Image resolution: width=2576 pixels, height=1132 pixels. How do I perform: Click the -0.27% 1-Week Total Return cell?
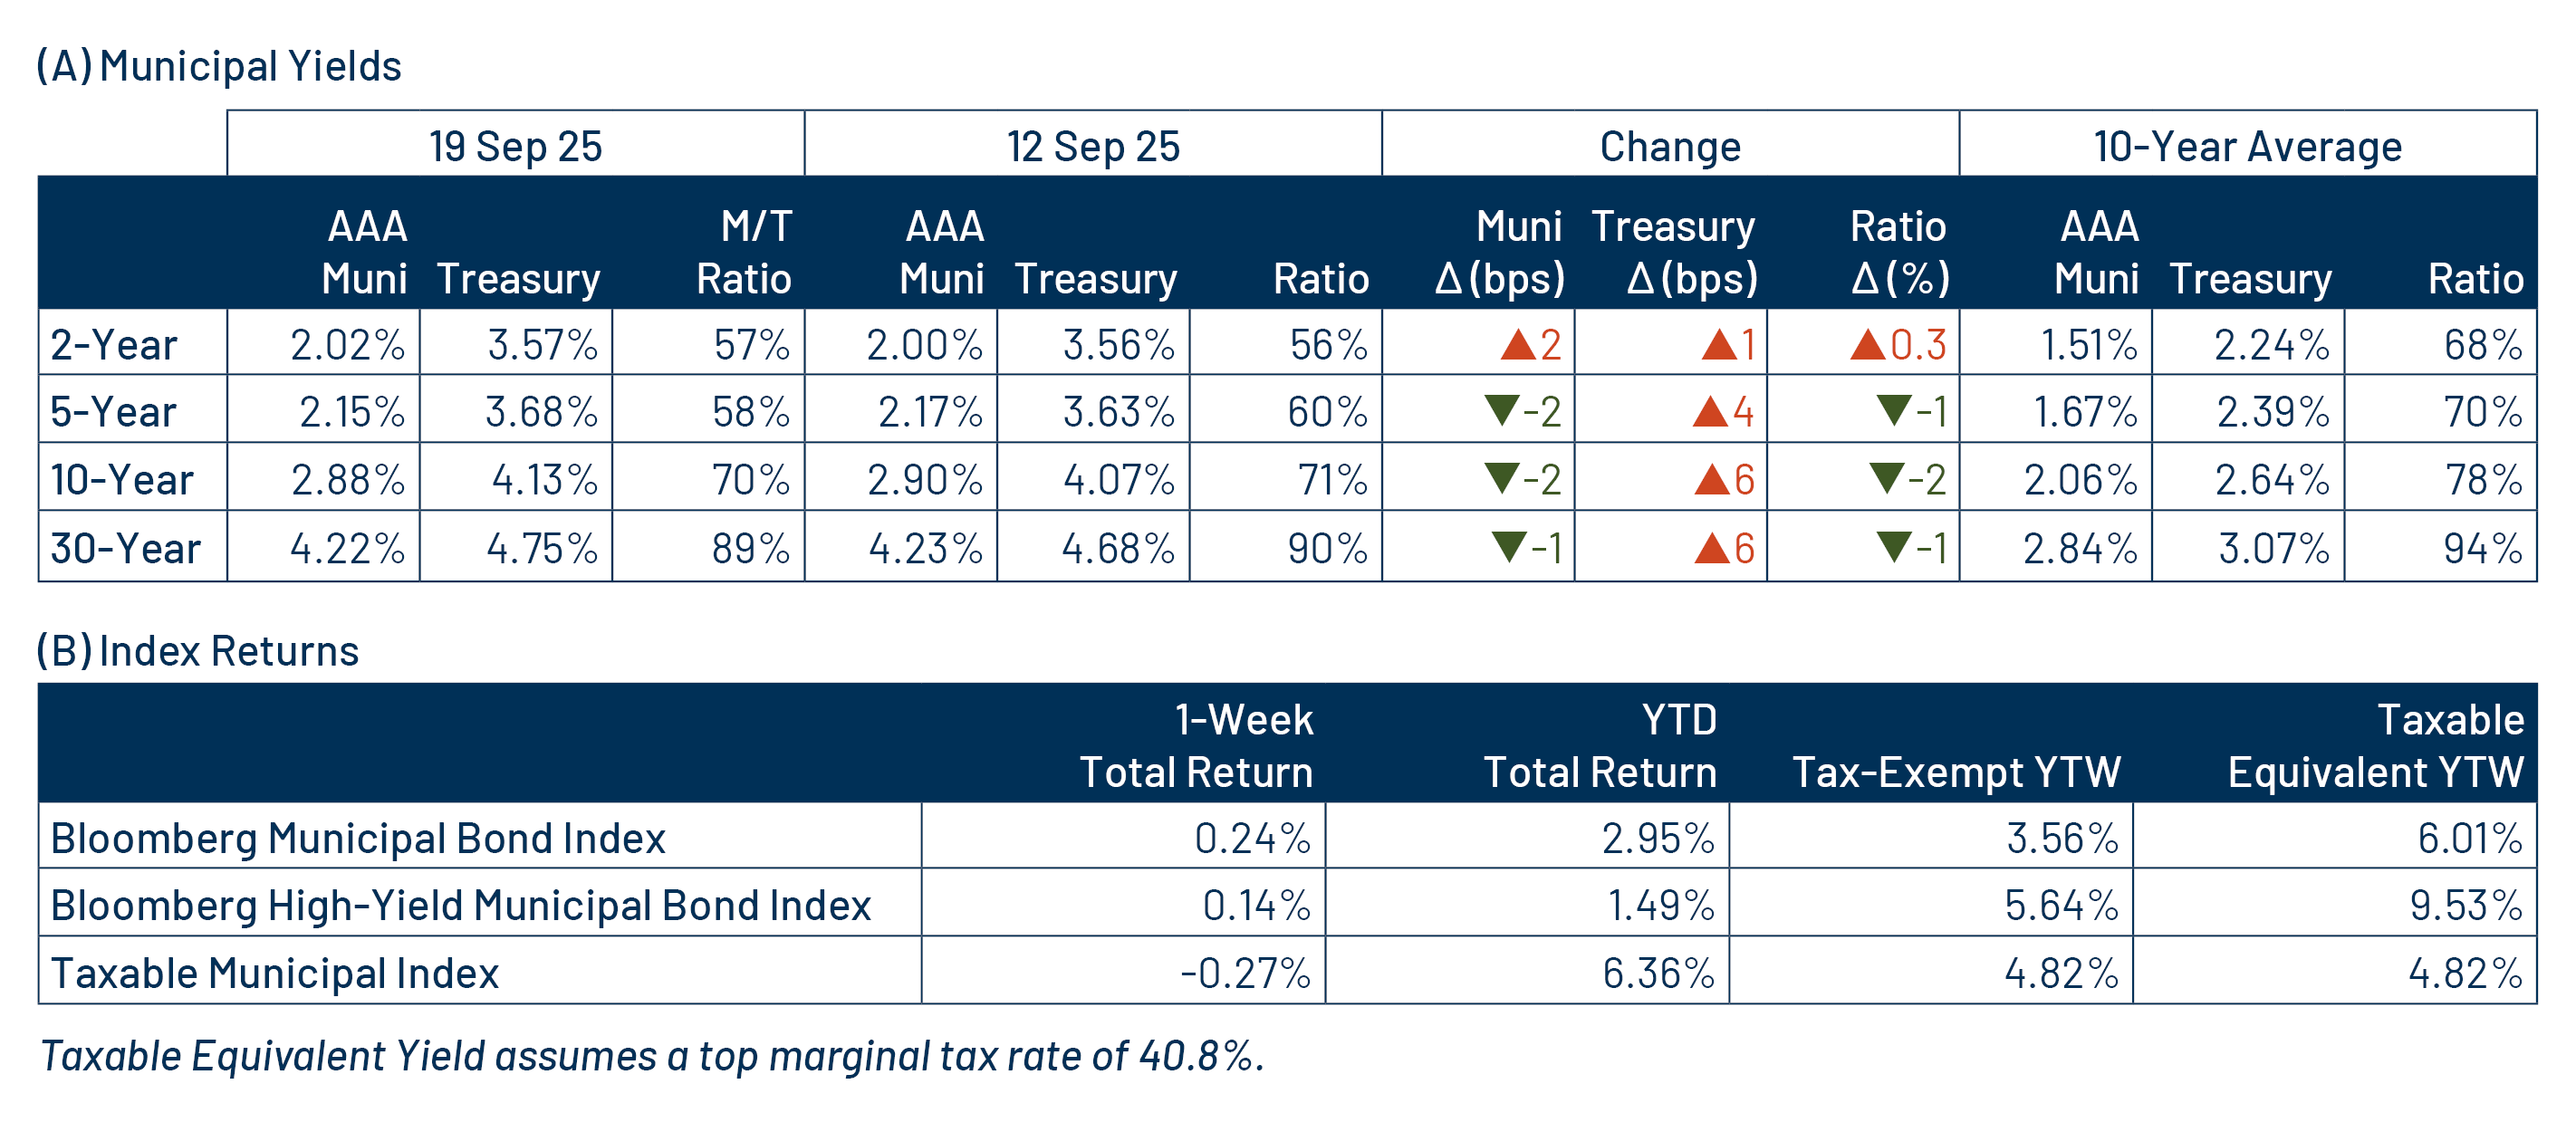[x=1244, y=972]
